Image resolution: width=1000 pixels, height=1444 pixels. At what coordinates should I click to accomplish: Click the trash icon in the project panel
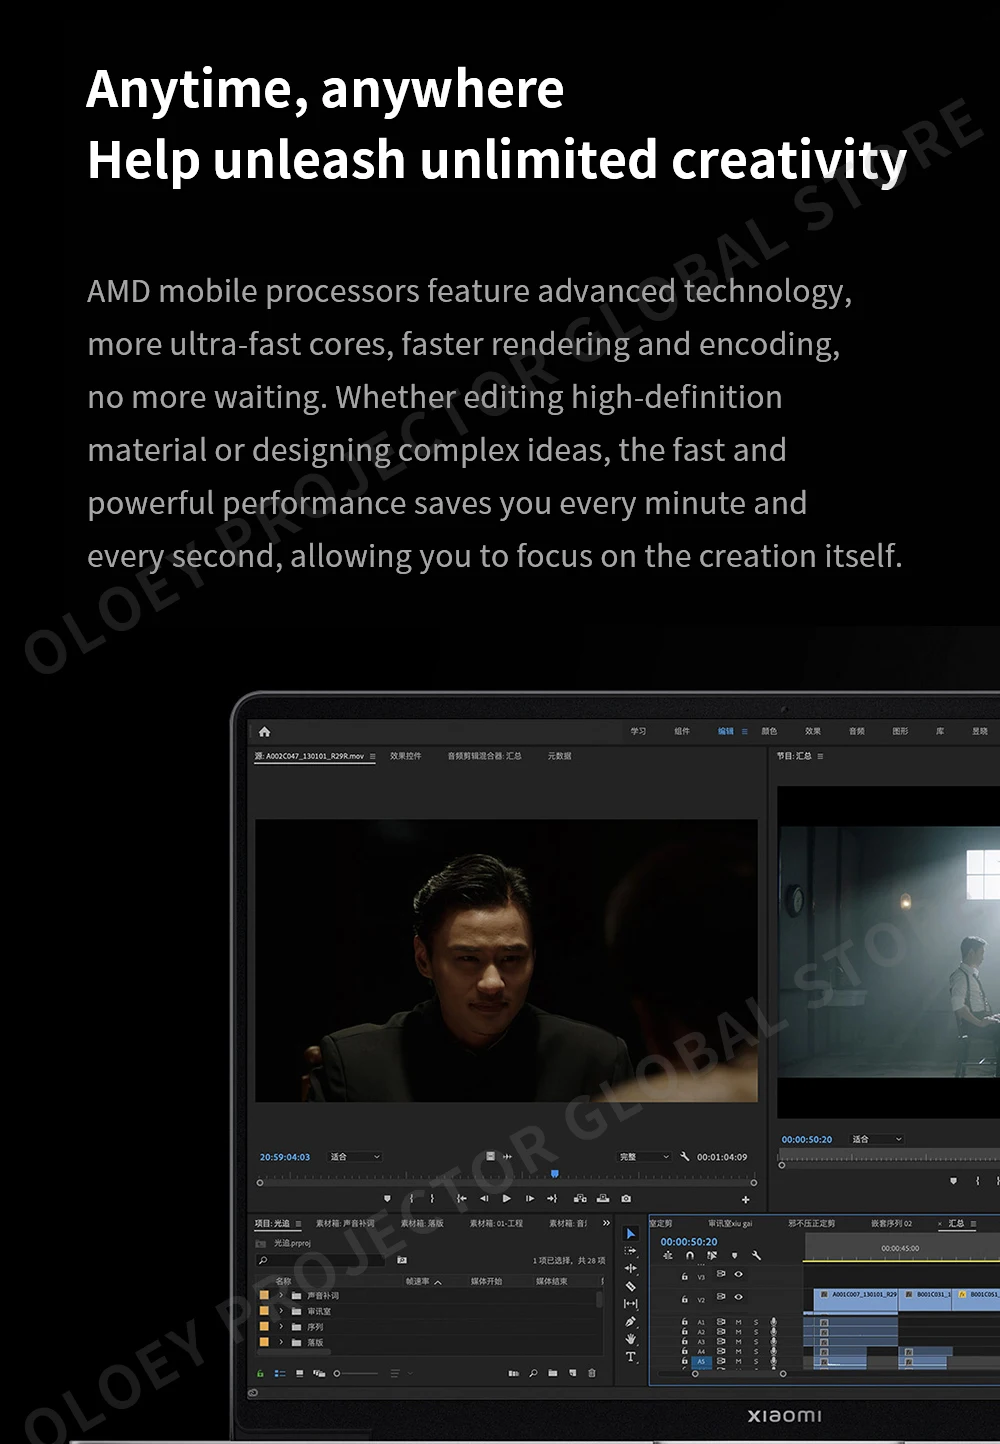591,1373
